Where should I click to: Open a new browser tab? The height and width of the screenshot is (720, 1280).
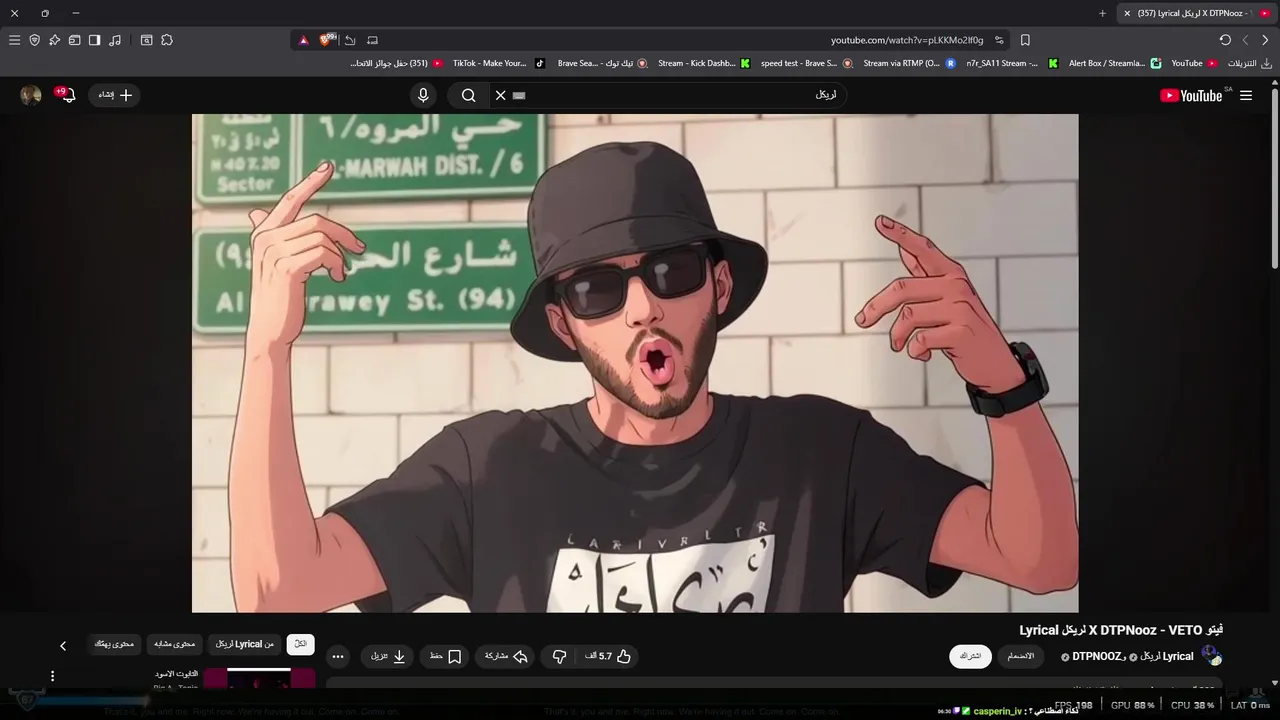(x=1102, y=13)
